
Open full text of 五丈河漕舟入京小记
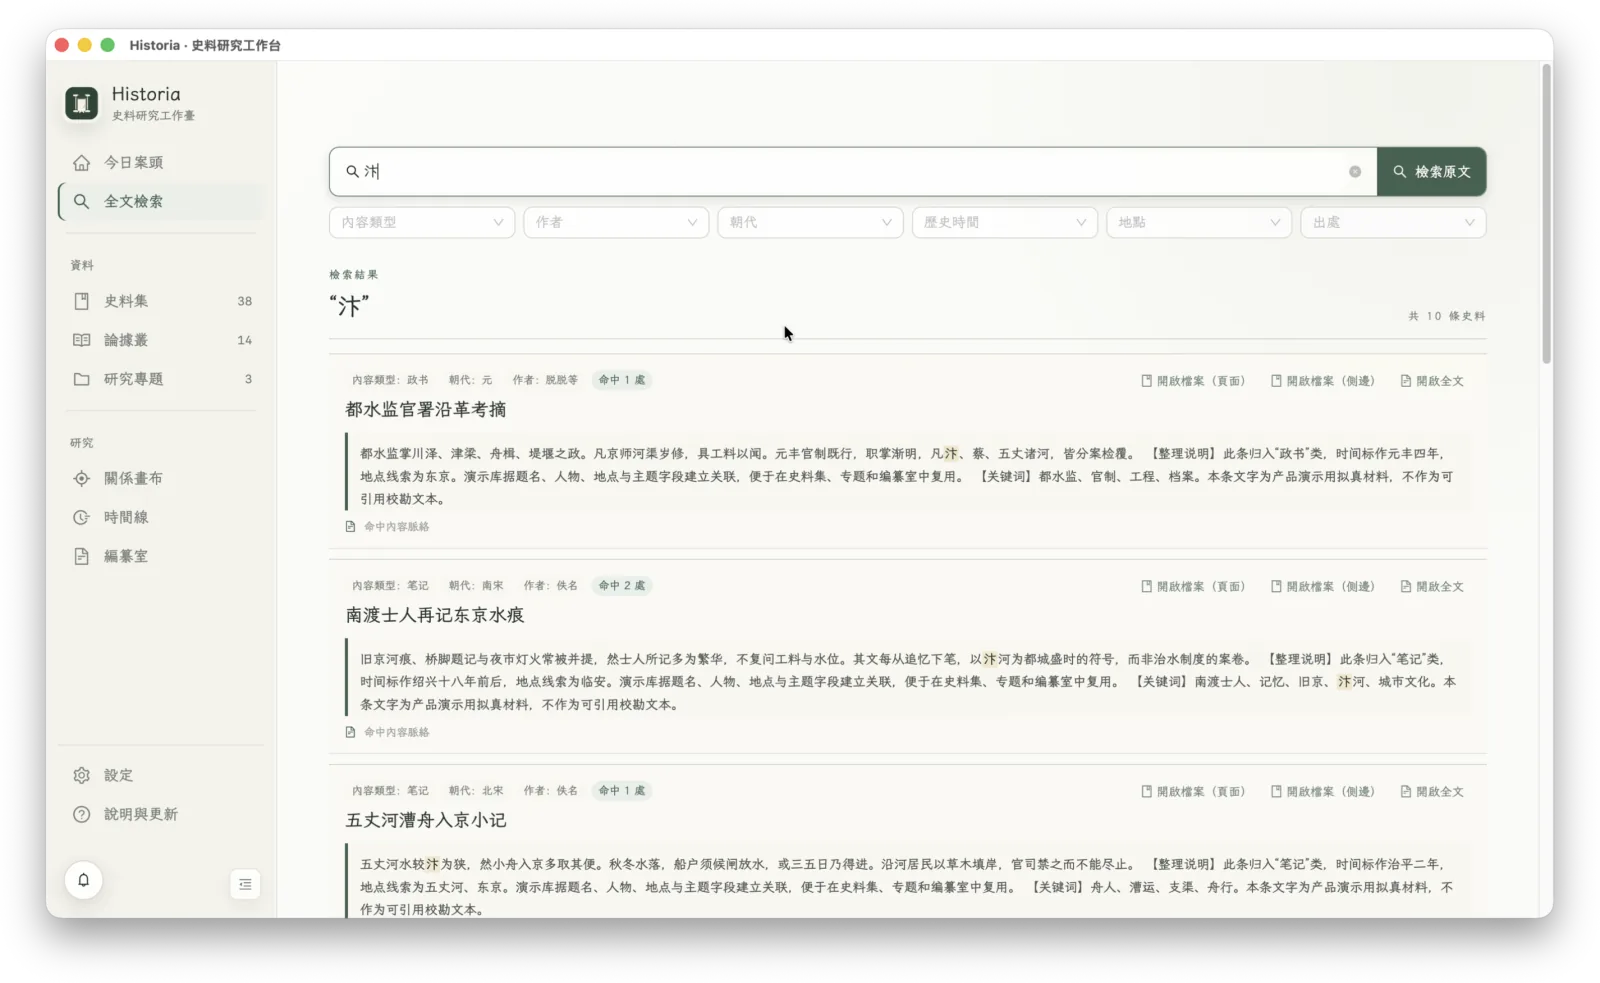[1432, 792]
